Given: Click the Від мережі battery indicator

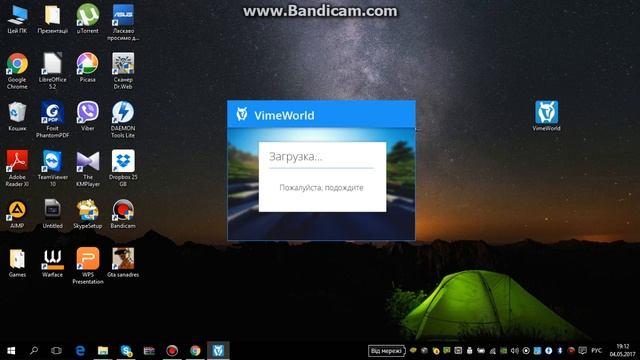Looking at the screenshot, I should click(386, 351).
